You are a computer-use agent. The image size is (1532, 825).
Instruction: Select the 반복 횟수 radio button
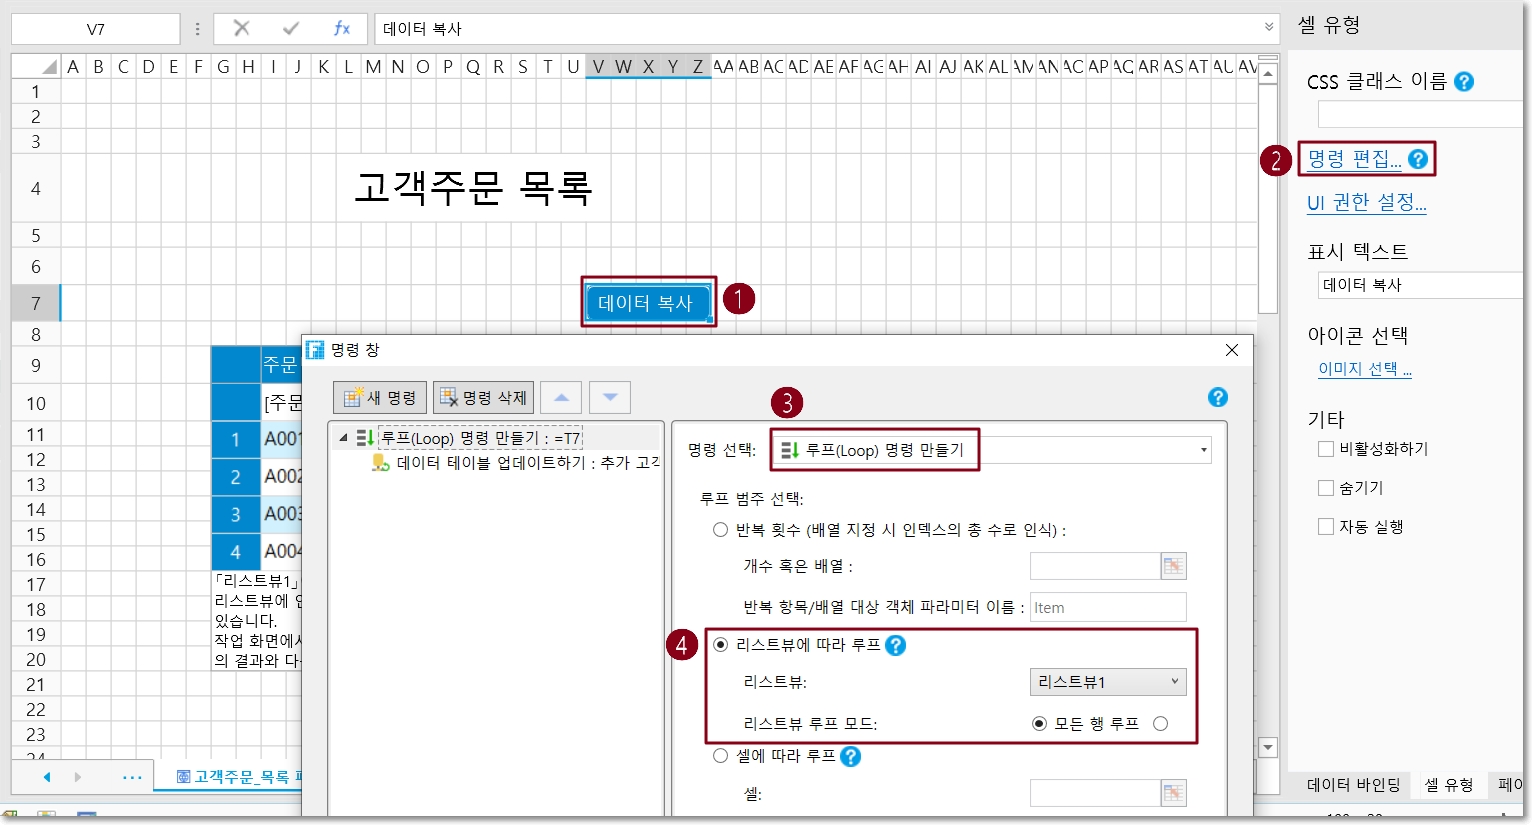(720, 530)
